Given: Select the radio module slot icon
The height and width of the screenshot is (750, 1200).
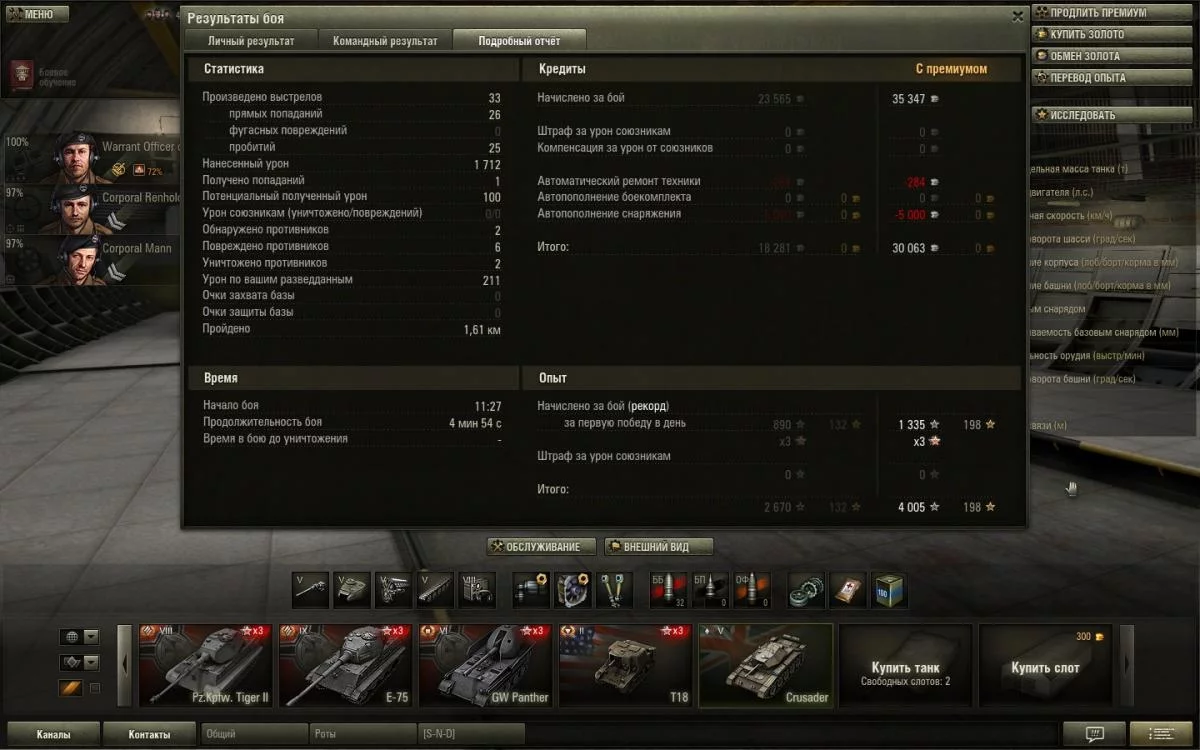Looking at the screenshot, I should coord(477,590).
